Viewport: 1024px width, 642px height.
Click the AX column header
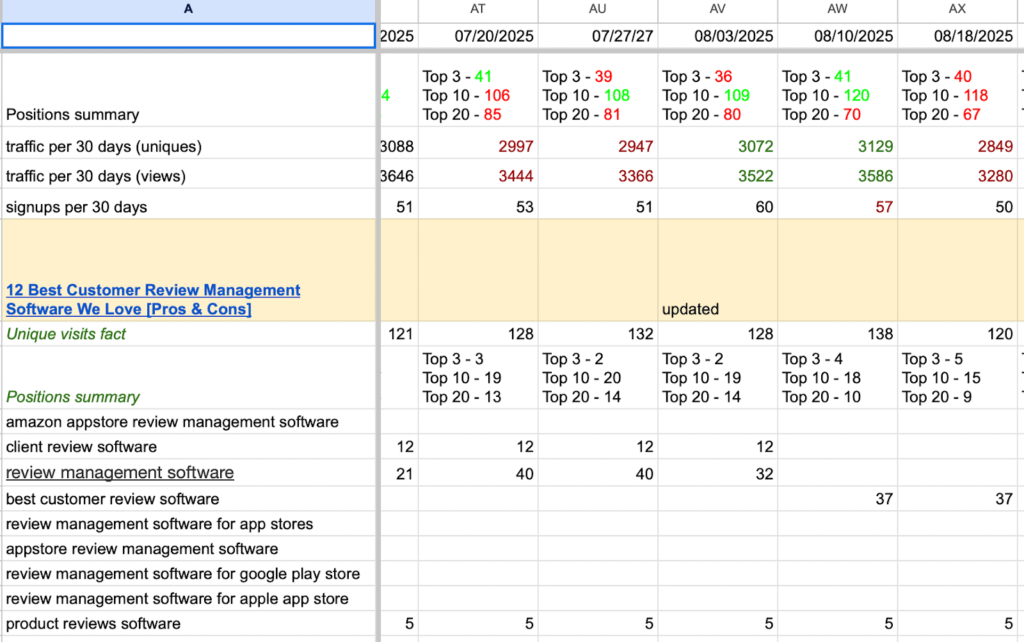pos(957,9)
